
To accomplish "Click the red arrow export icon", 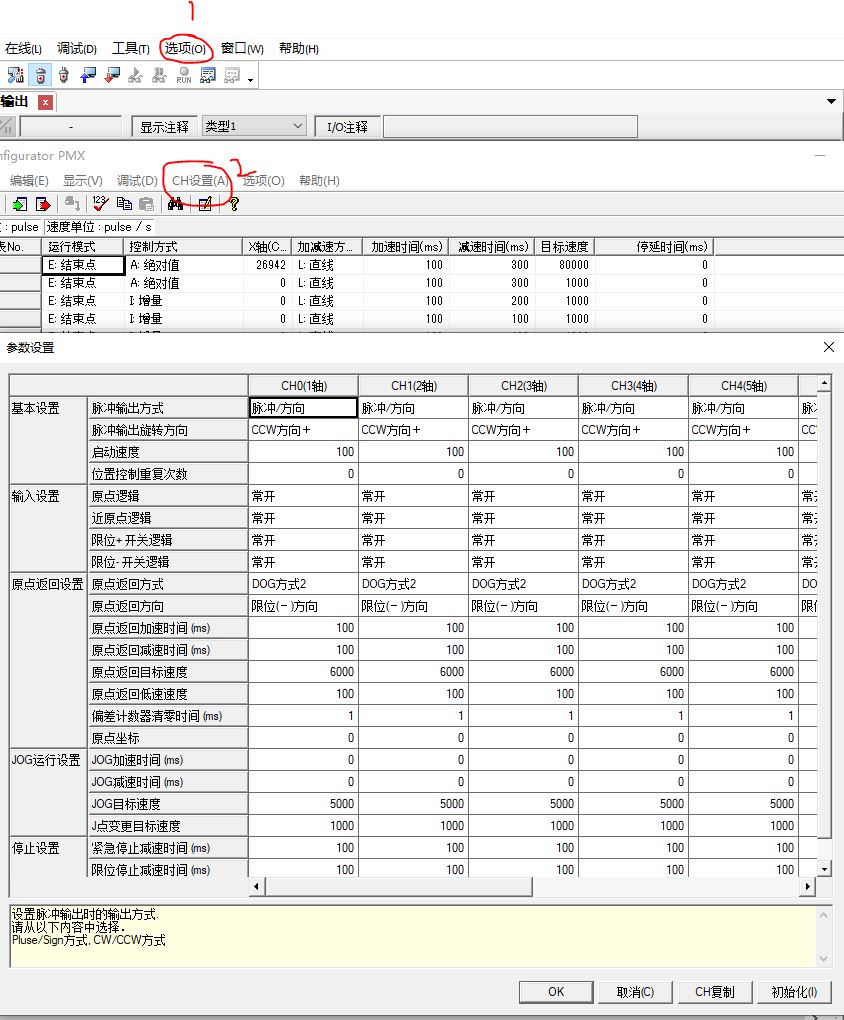I will [43, 204].
